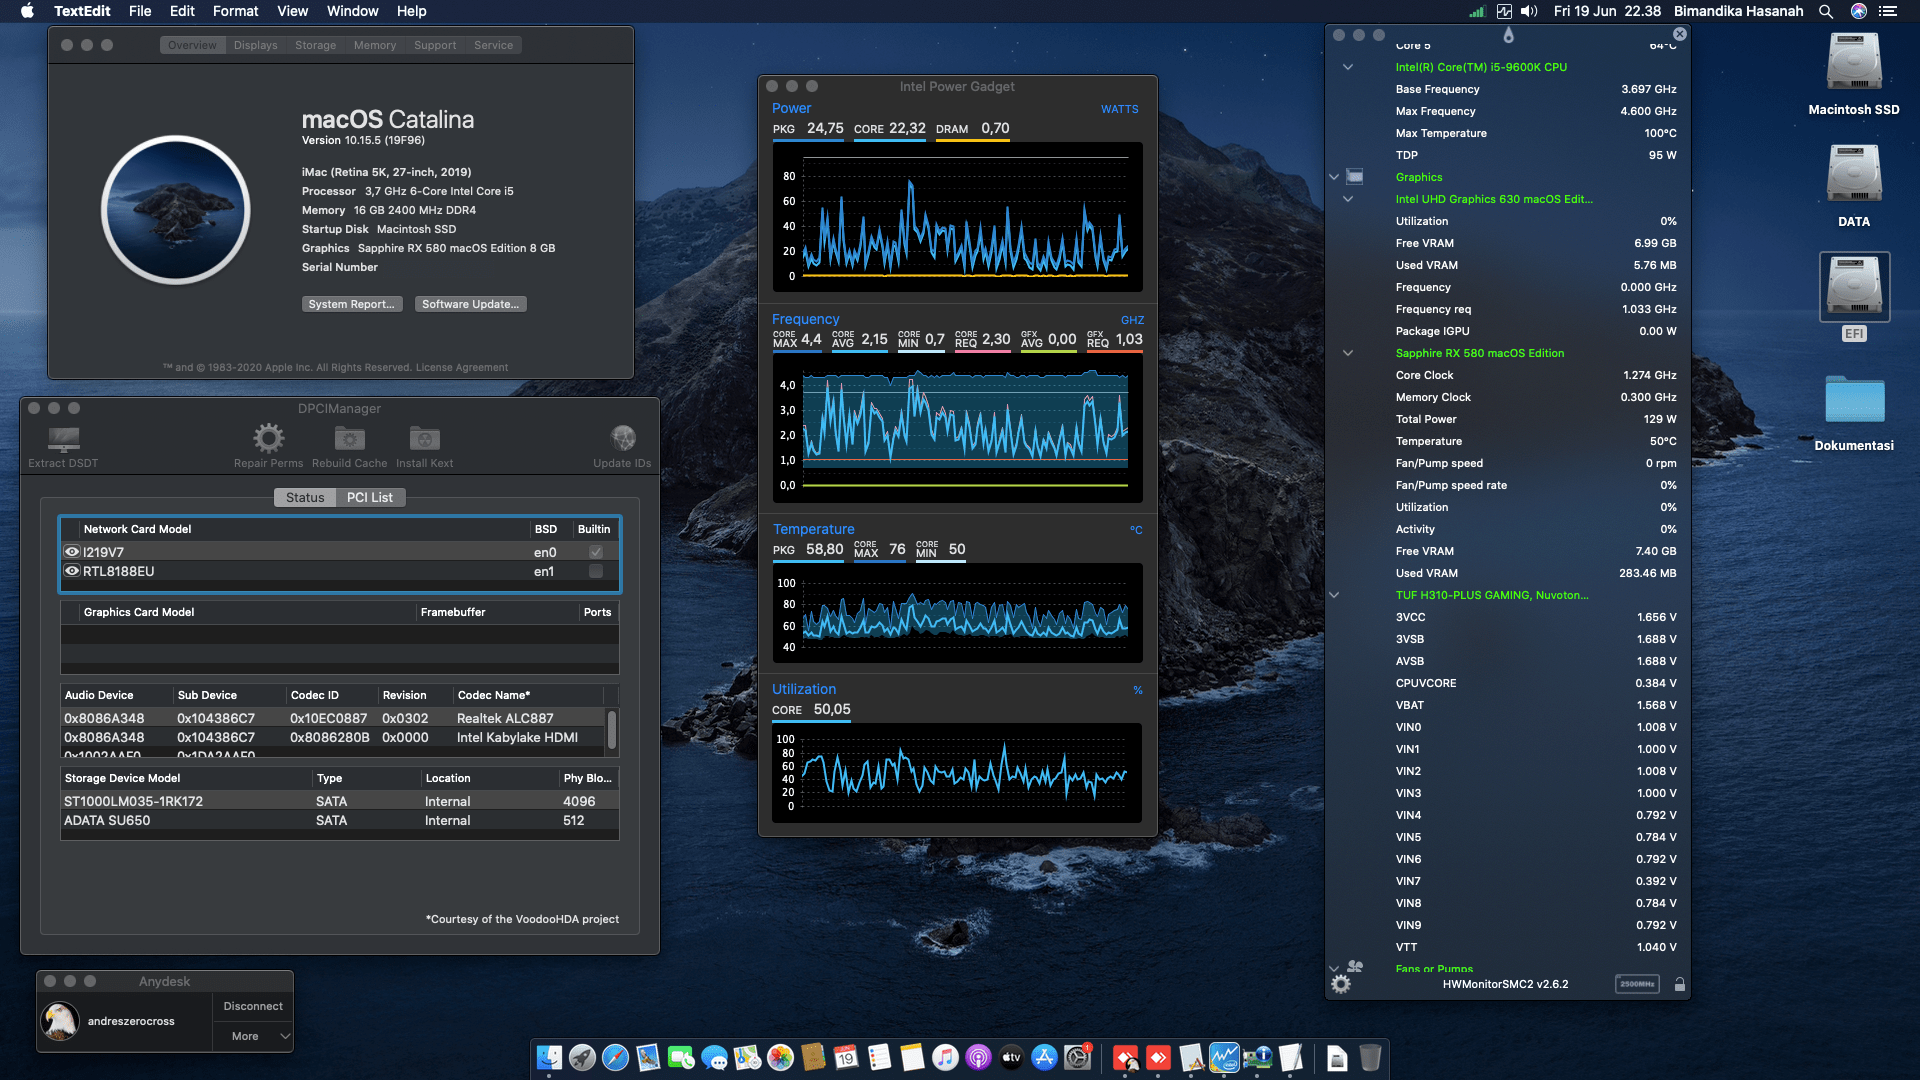1920x1080 pixels.
Task: Open HWMonitorSMC2 settings gear icon
Action: pos(1341,984)
